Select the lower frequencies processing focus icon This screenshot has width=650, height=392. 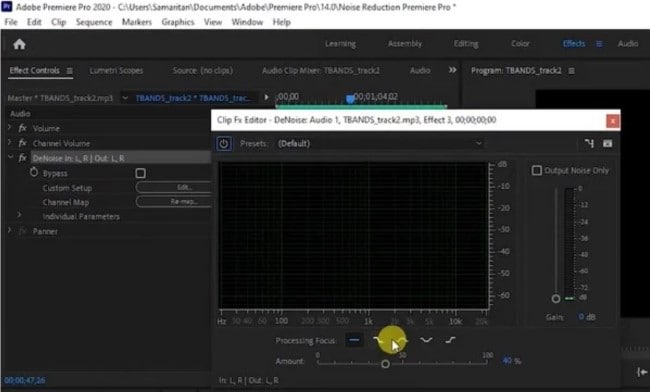point(378,340)
